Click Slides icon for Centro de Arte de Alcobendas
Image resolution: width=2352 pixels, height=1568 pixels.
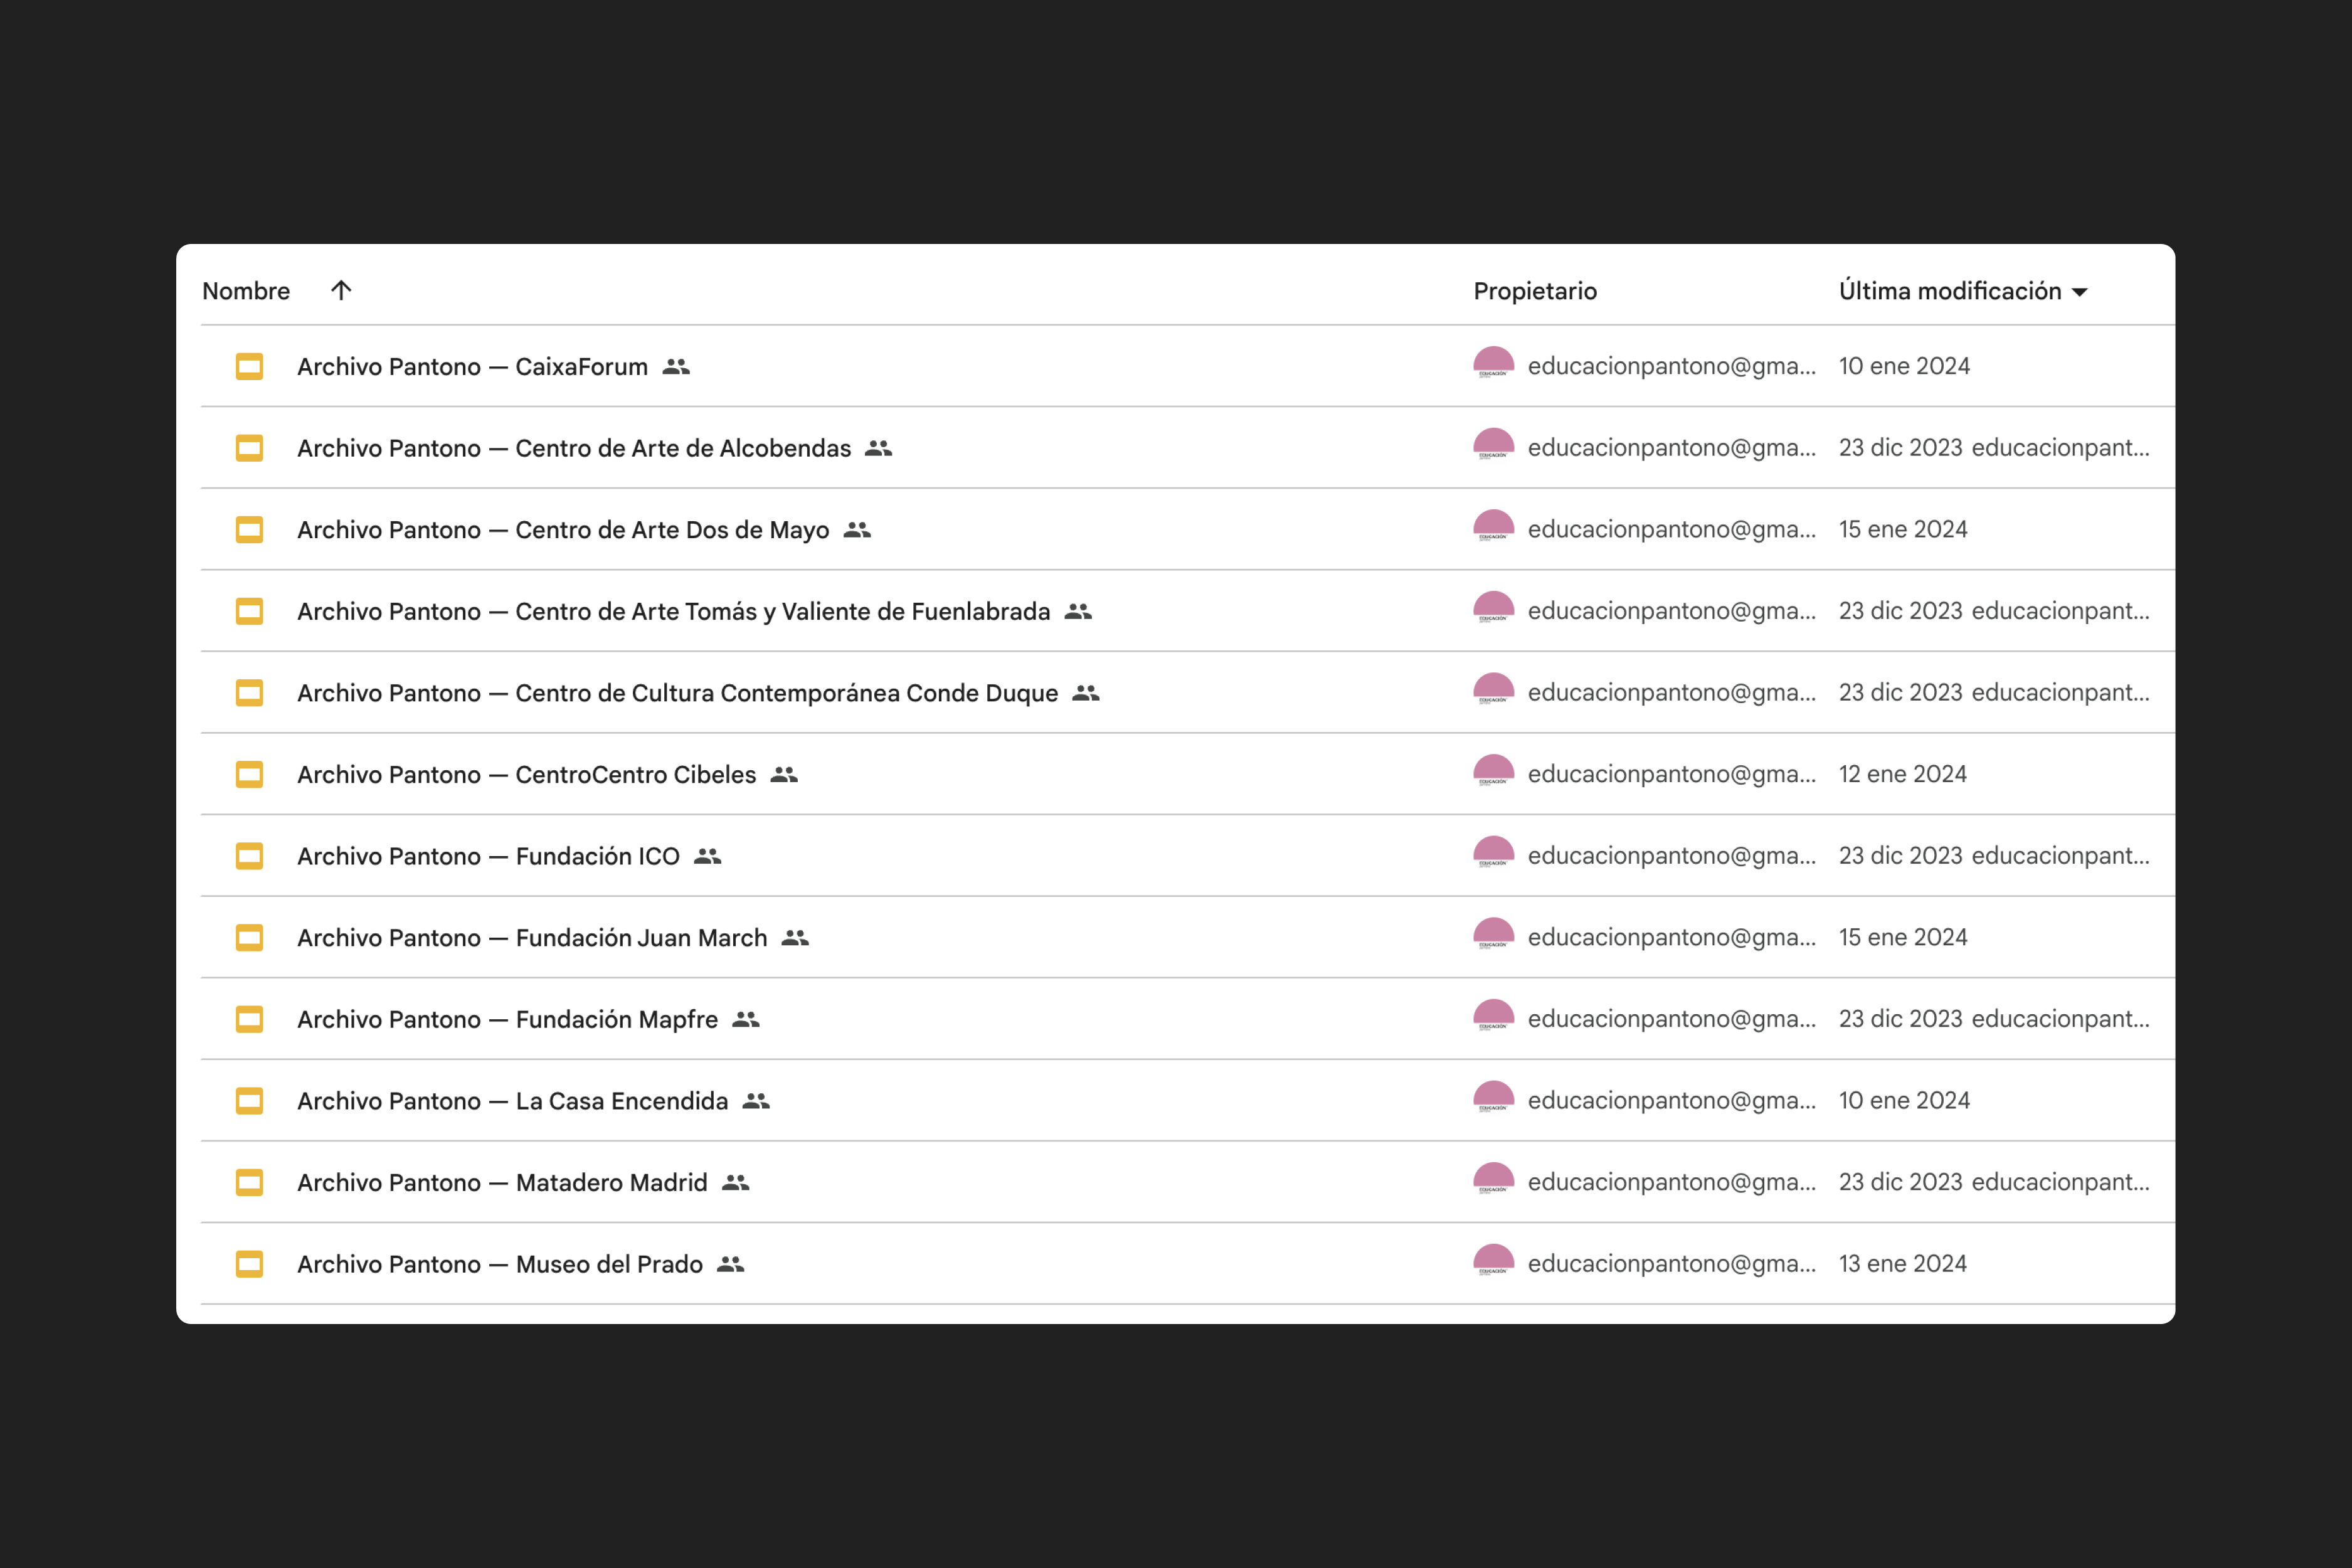click(249, 448)
